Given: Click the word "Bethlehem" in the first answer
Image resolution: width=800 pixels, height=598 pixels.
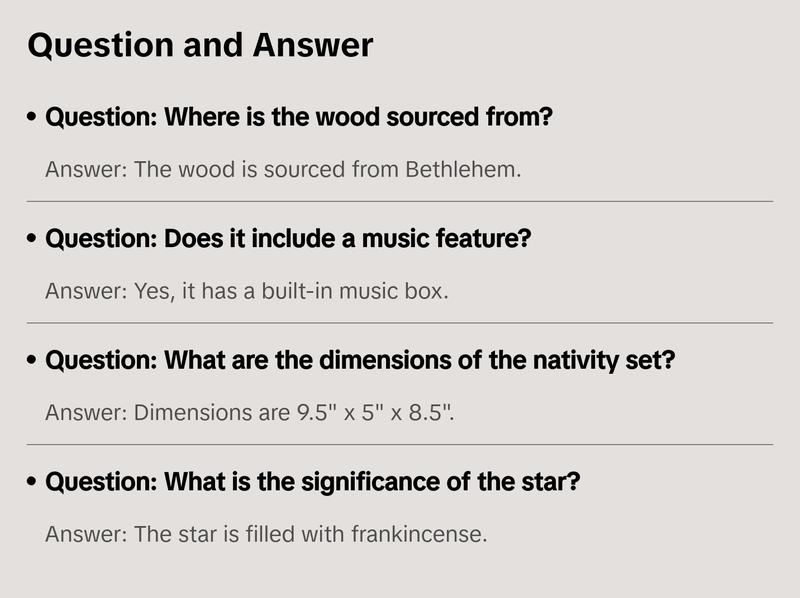Looking at the screenshot, I should (x=463, y=169).
